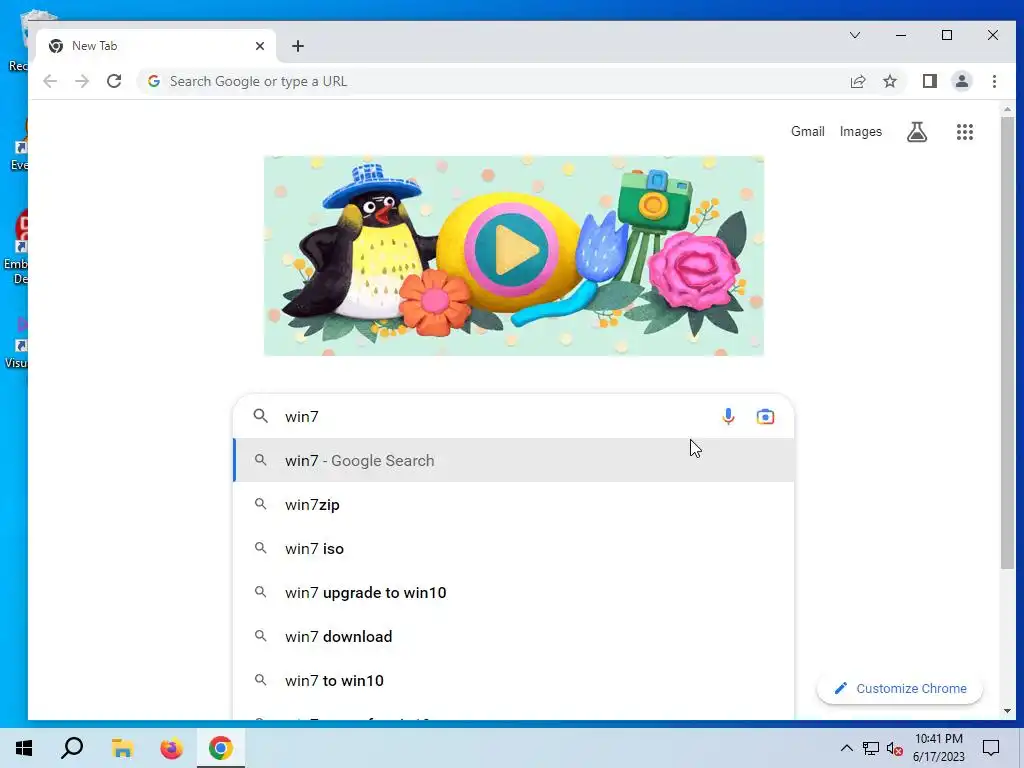This screenshot has height=768, width=1024.
Task: Click the share page icon in the address bar
Action: [857, 81]
